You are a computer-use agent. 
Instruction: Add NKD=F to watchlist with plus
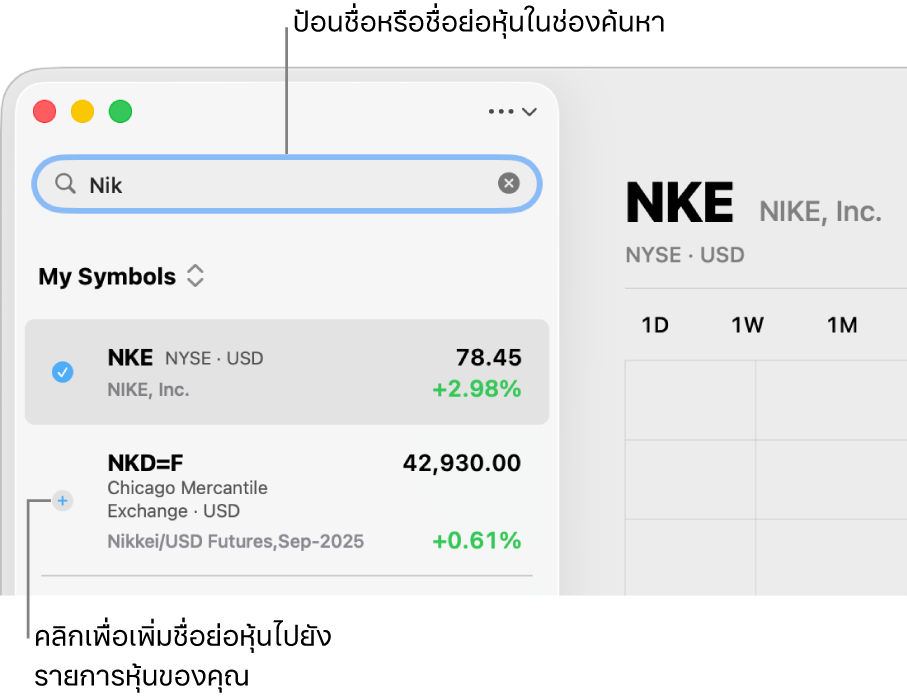[62, 500]
